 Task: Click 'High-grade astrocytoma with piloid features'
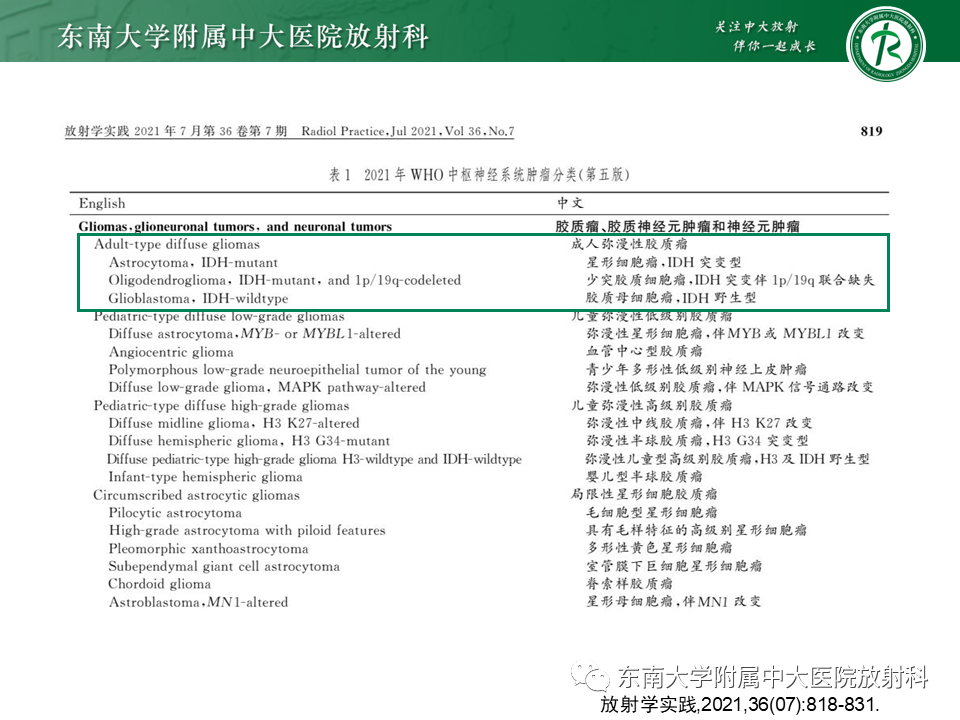tap(247, 530)
